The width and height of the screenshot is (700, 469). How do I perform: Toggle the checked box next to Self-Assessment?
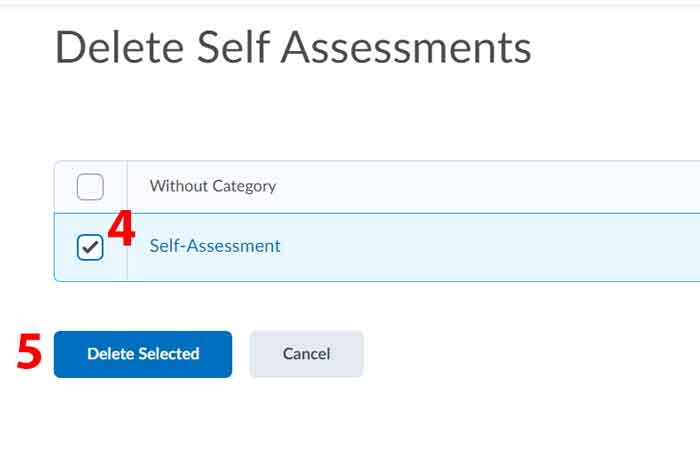tap(90, 247)
